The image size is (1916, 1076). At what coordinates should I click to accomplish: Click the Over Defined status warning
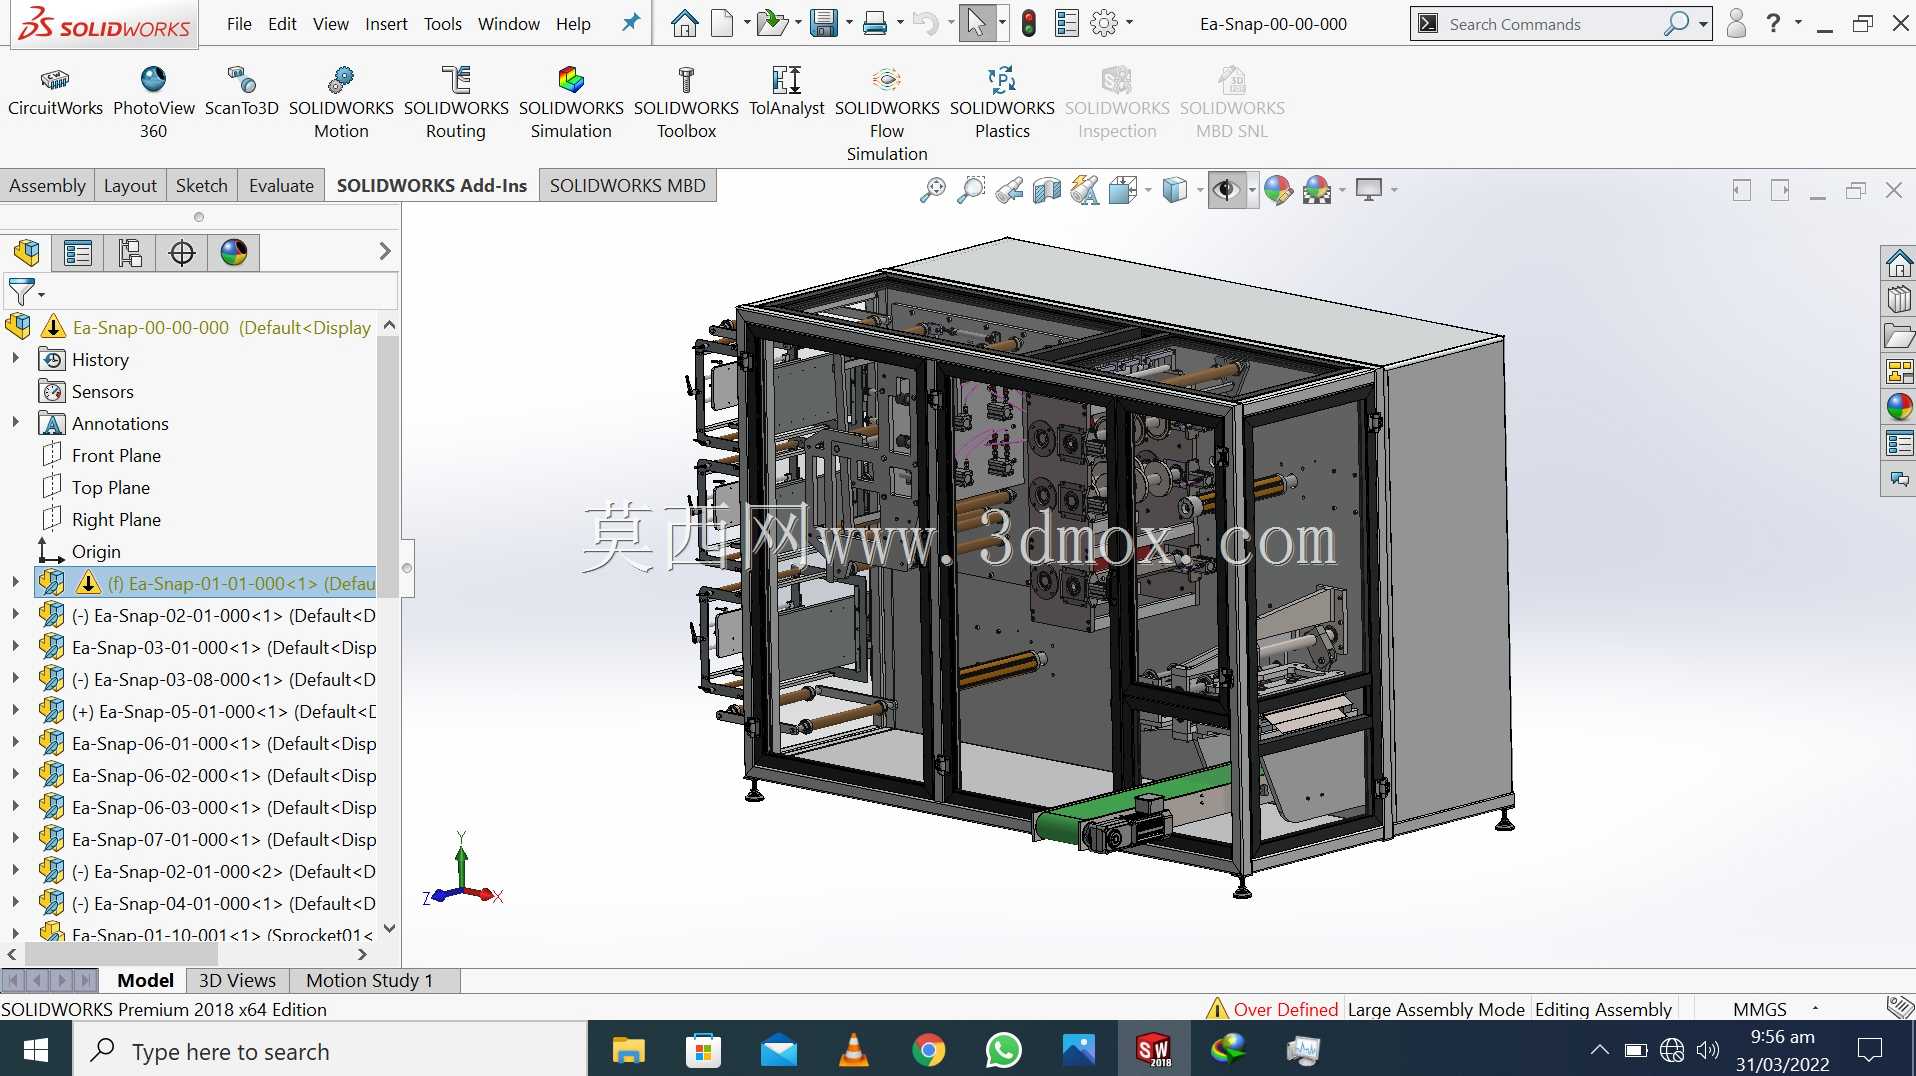click(x=1272, y=1009)
